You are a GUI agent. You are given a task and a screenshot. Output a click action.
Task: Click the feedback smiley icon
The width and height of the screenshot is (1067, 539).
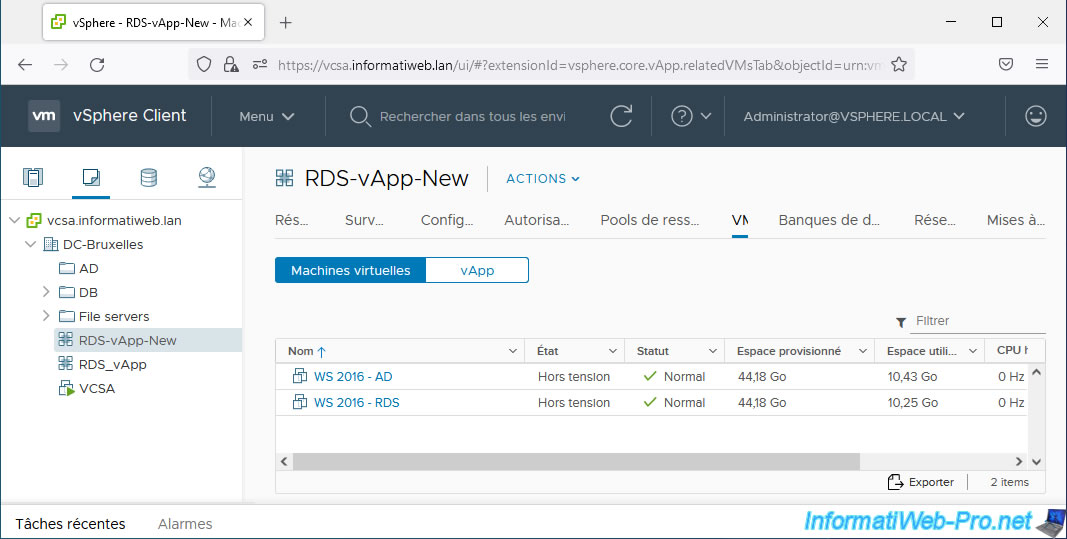(x=1036, y=116)
